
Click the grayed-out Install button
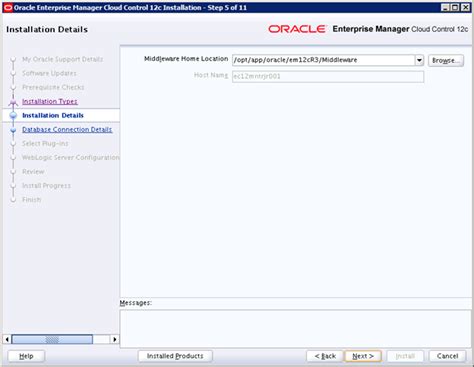pos(405,356)
